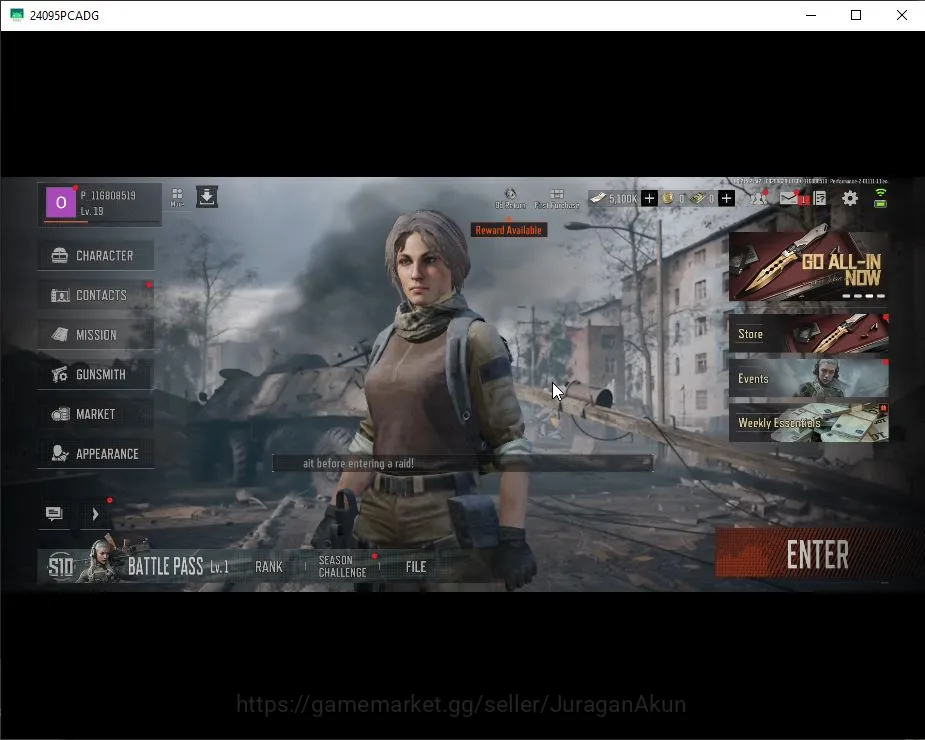This screenshot has height=740, width=925.
Task: Open the GO ALL-IN NOW banner
Action: coord(809,266)
